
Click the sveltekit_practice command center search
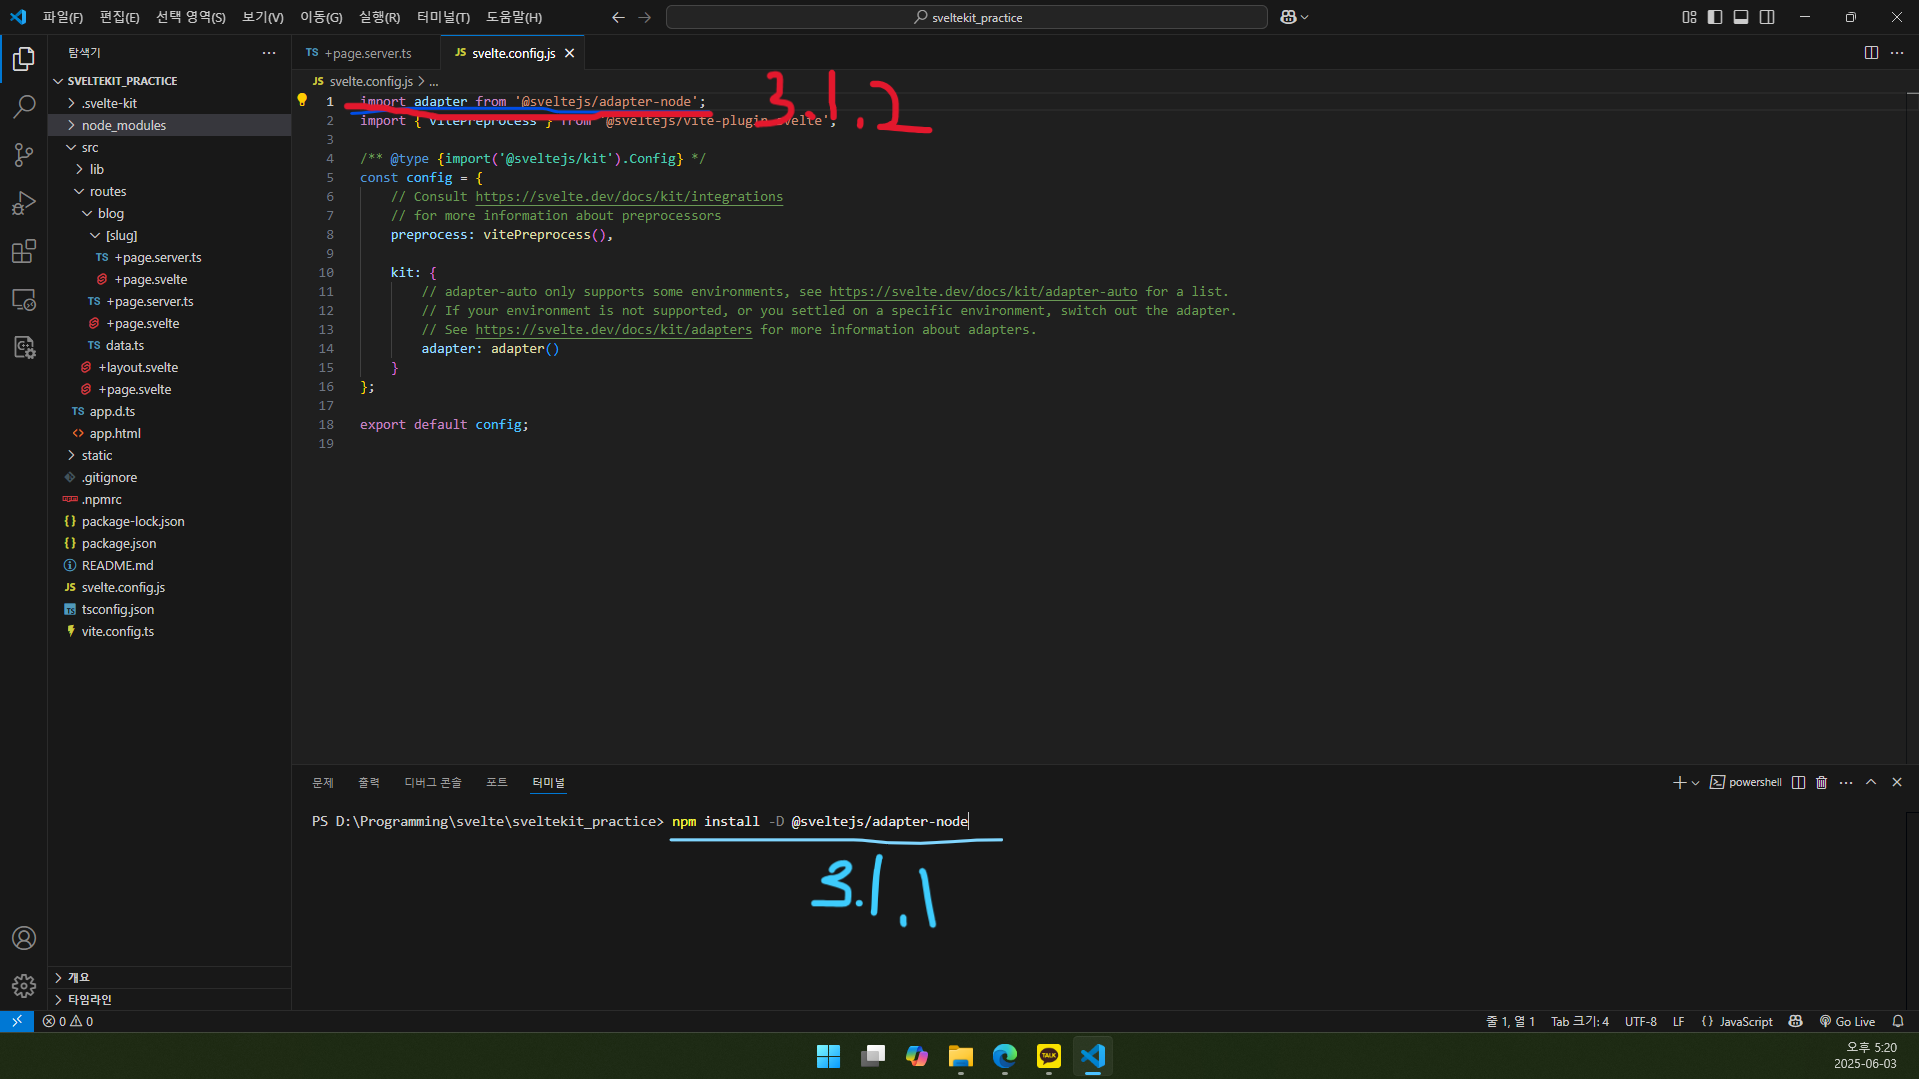coord(966,17)
